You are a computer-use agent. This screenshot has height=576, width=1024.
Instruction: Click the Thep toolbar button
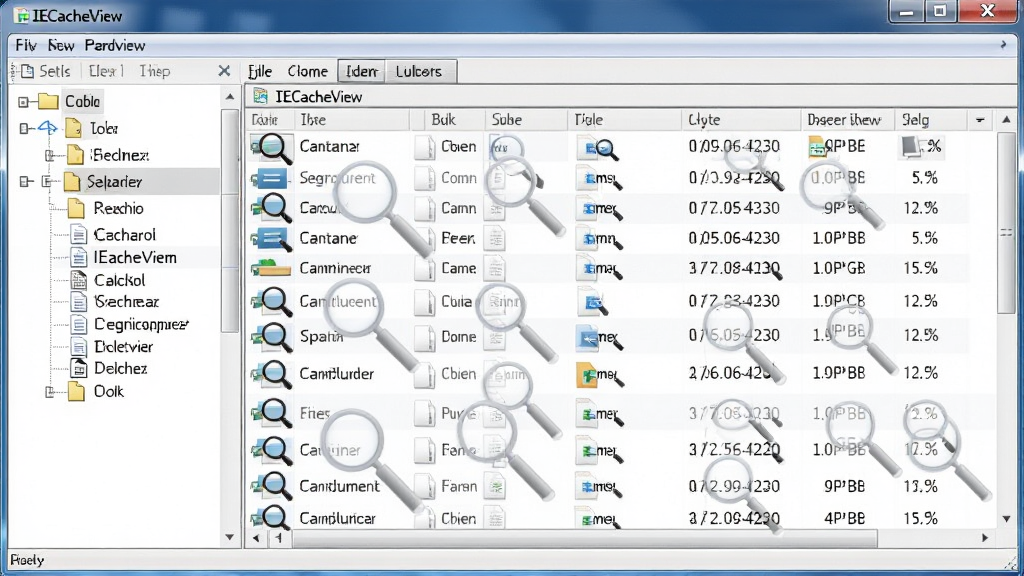(x=155, y=71)
